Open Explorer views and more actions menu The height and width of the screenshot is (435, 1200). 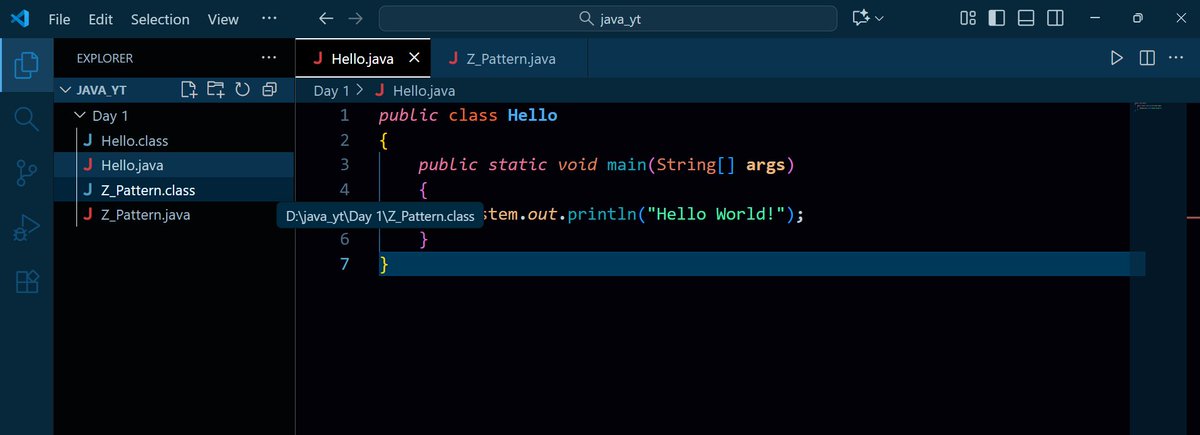tap(269, 58)
